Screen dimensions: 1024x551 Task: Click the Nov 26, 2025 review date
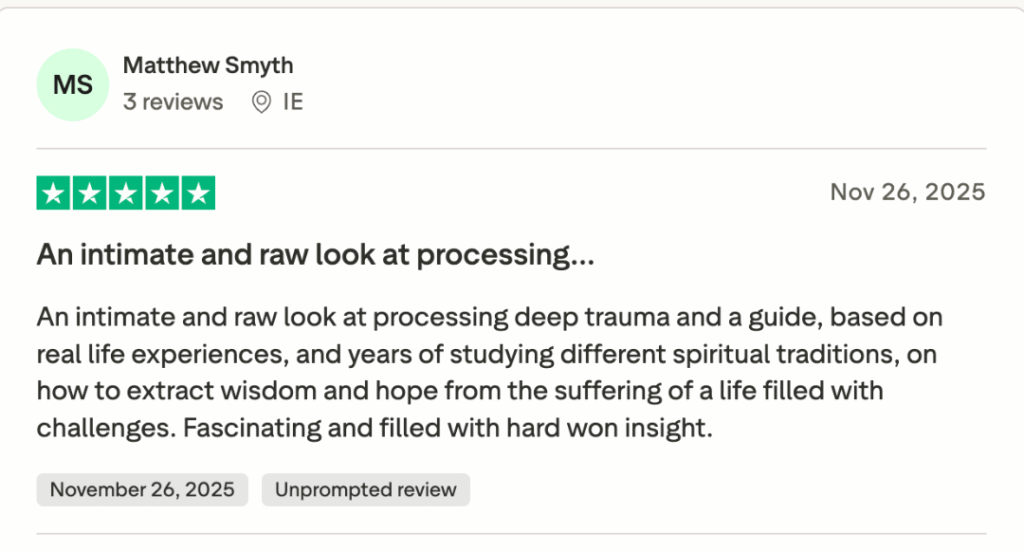click(x=907, y=192)
